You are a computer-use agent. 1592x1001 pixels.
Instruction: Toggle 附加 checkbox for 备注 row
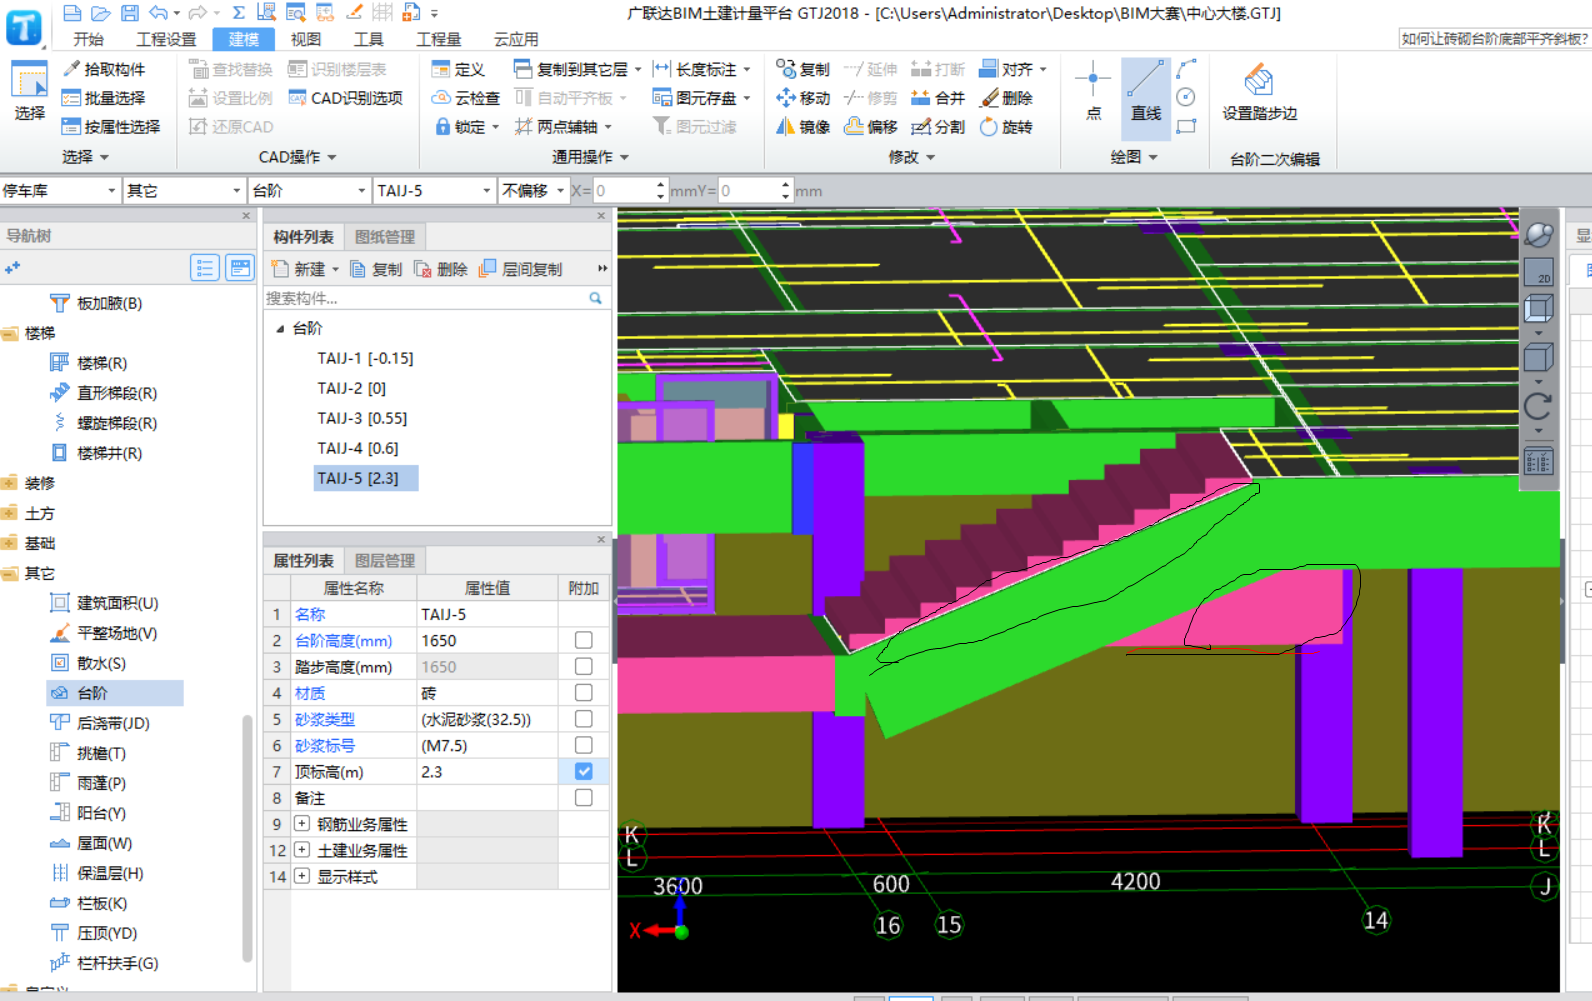point(584,797)
